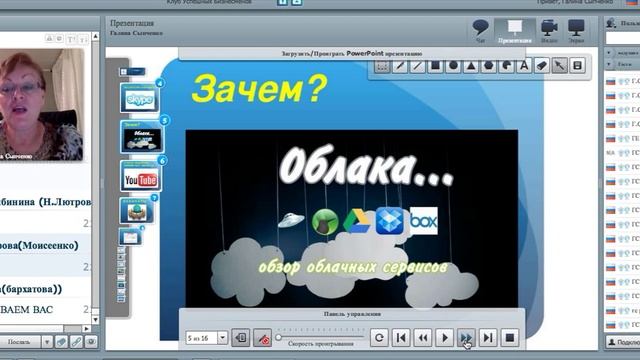Open the slide number "5 из 16" dropdown
This screenshot has width=640, height=360.
point(222,338)
